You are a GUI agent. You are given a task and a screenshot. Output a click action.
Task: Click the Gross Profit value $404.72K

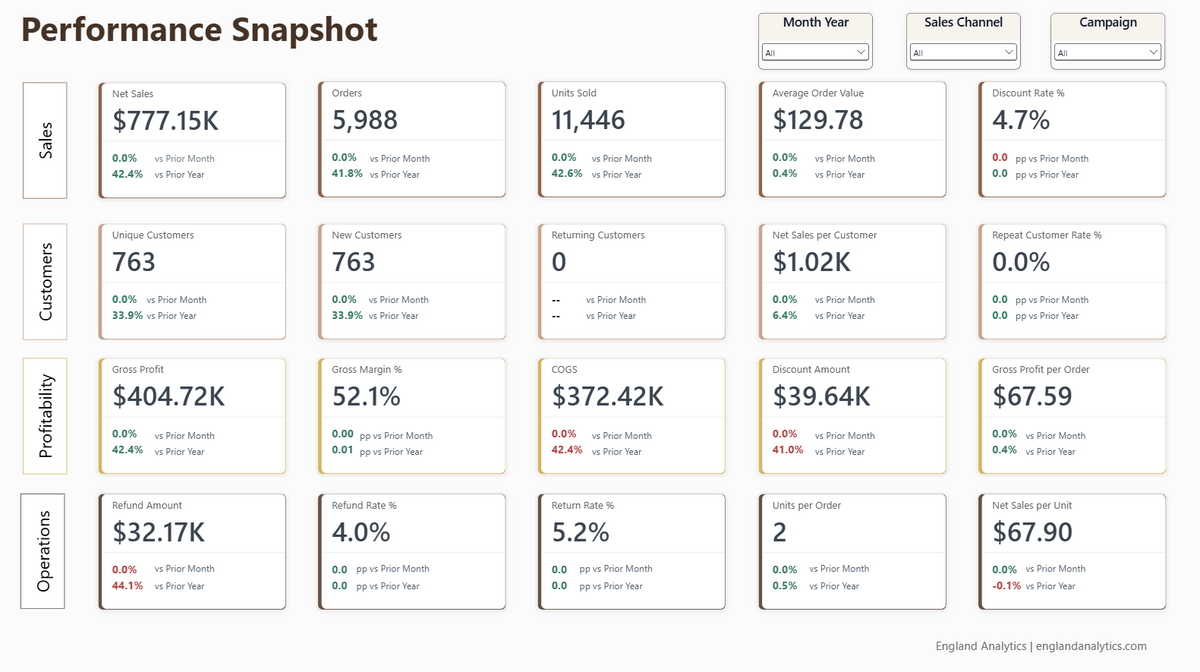pyautogui.click(x=169, y=396)
